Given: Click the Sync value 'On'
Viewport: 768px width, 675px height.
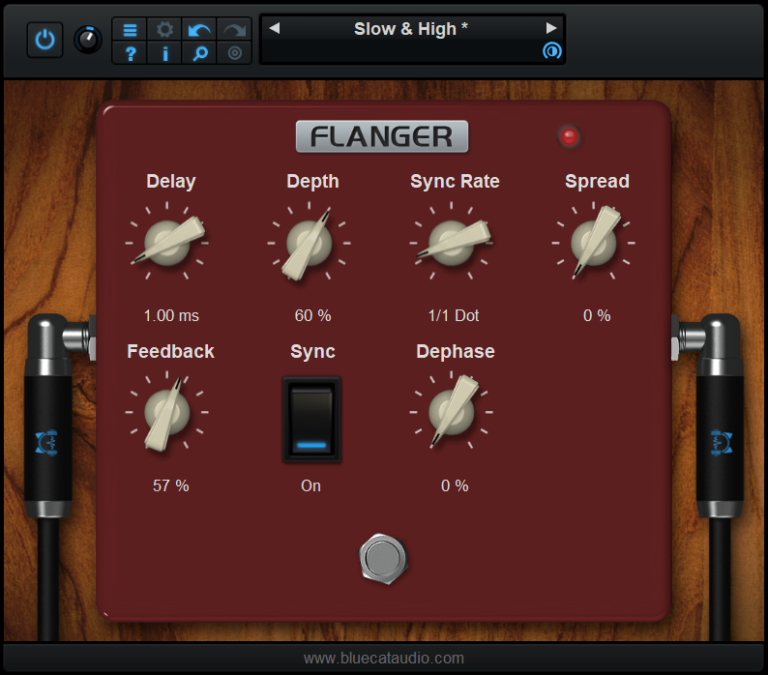Looking at the screenshot, I should click(311, 485).
